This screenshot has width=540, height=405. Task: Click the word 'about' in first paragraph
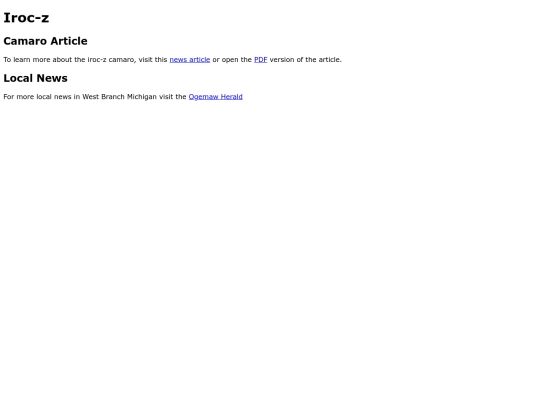[62, 60]
